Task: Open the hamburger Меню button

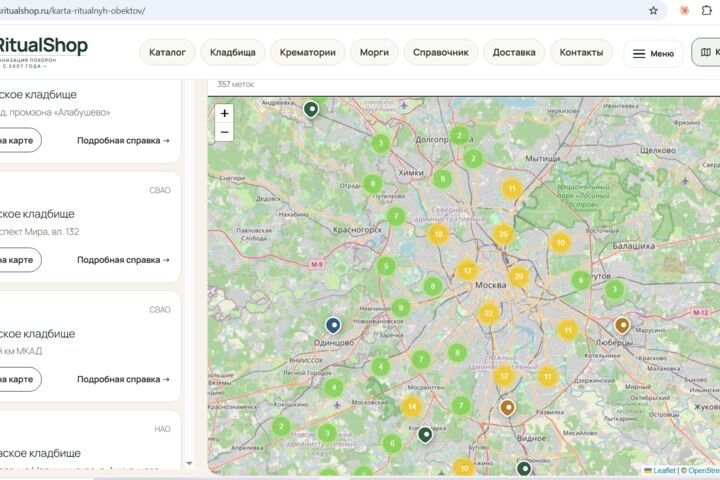Action: click(653, 54)
